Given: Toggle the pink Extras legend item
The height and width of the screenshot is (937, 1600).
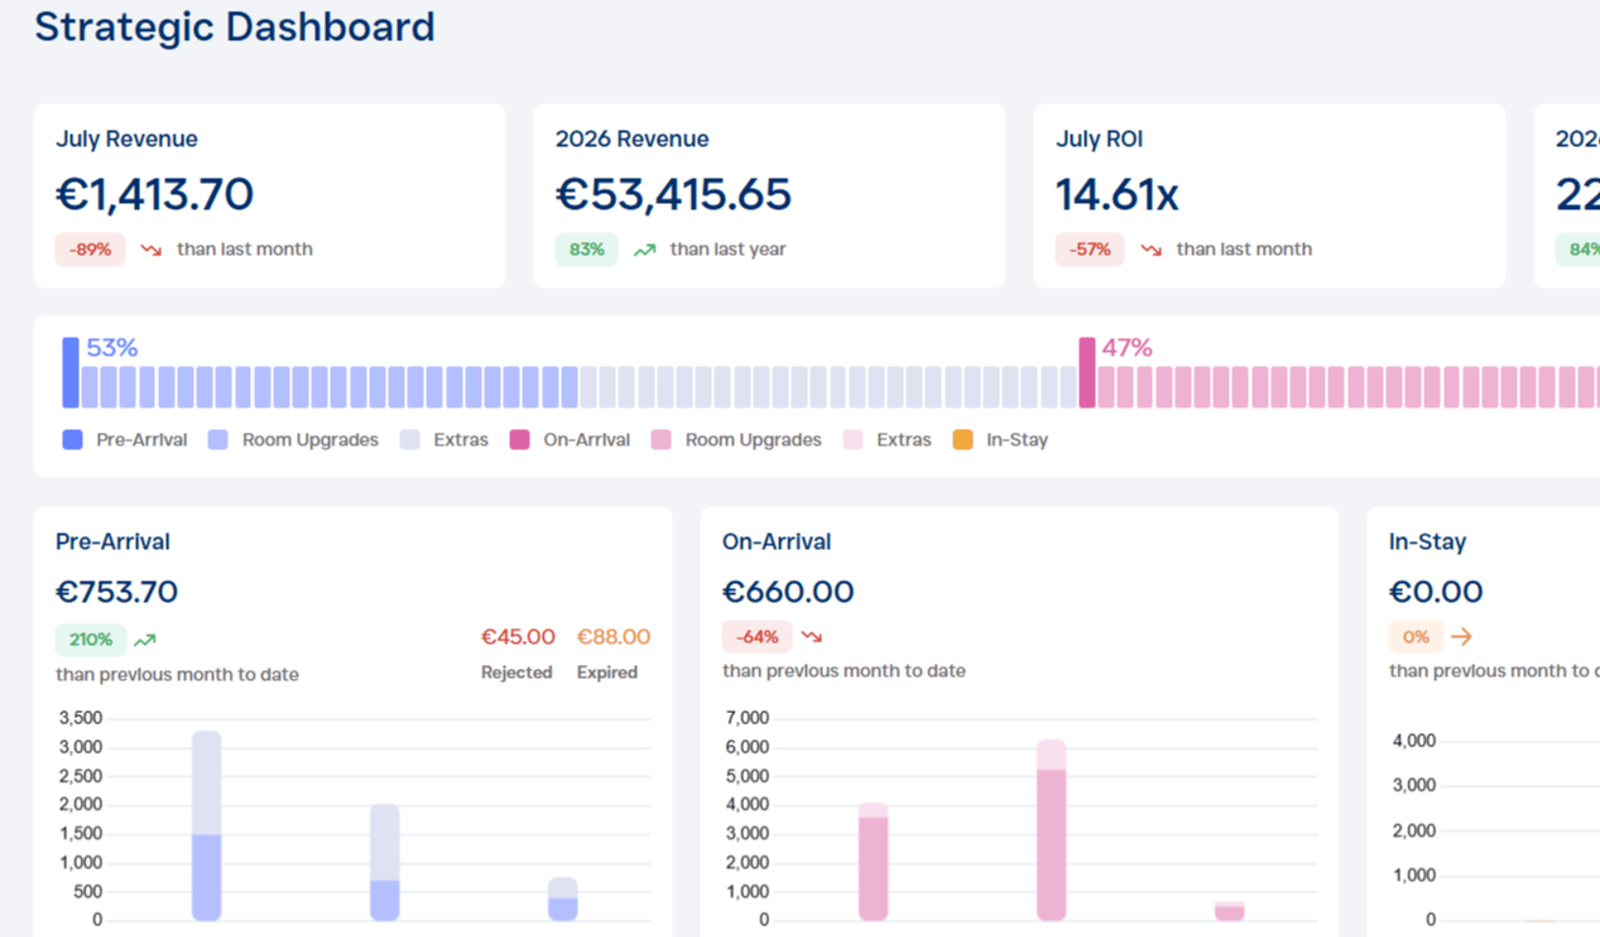Looking at the screenshot, I should tap(887, 440).
